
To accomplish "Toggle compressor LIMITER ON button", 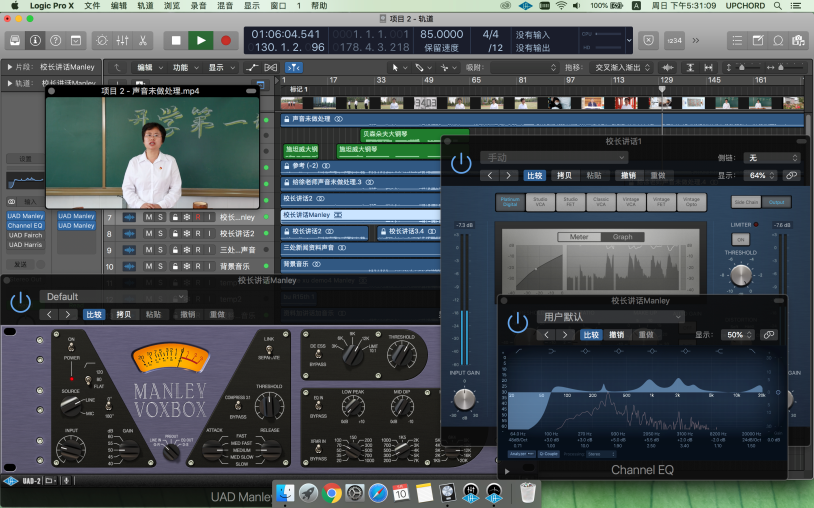I will point(741,239).
